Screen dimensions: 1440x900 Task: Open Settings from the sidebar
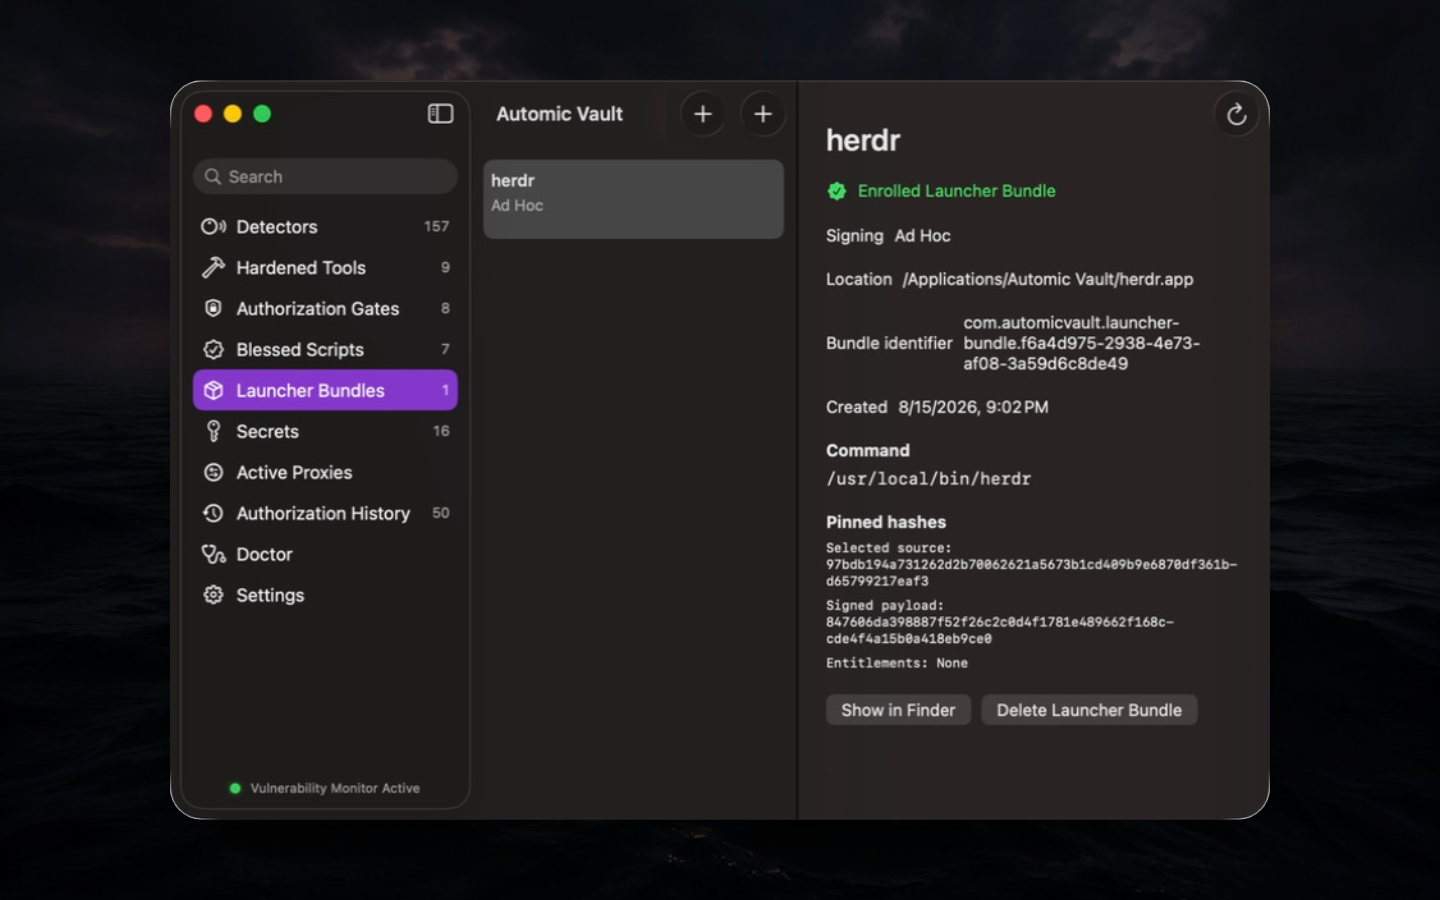click(325, 596)
